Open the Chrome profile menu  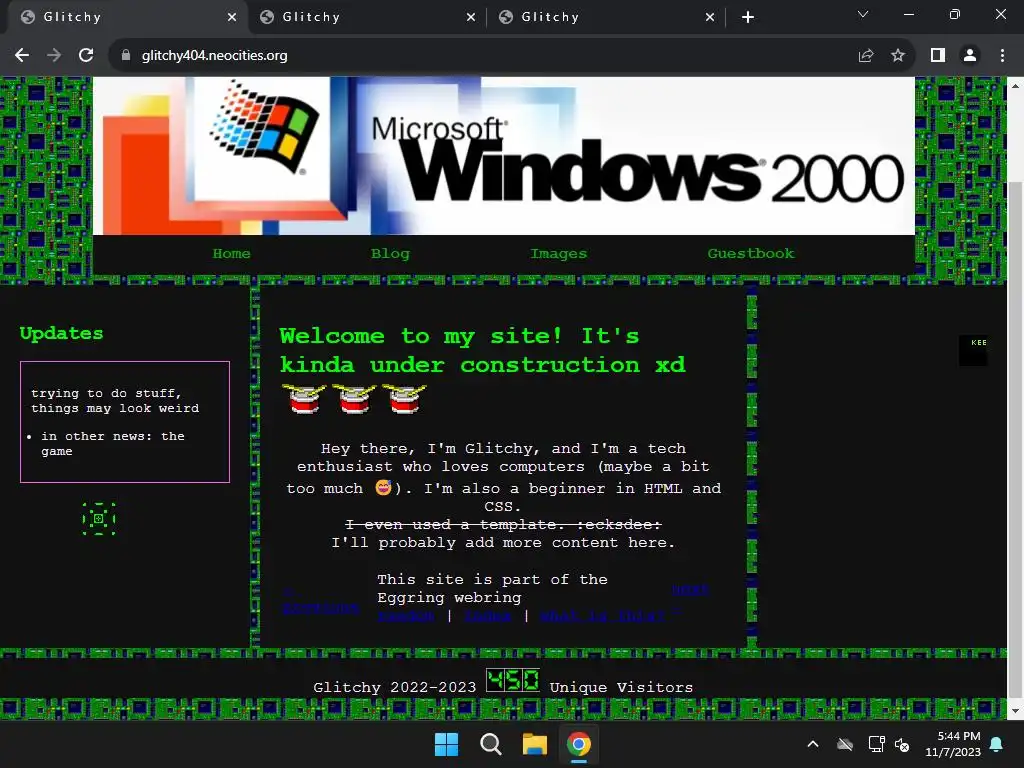pos(970,56)
